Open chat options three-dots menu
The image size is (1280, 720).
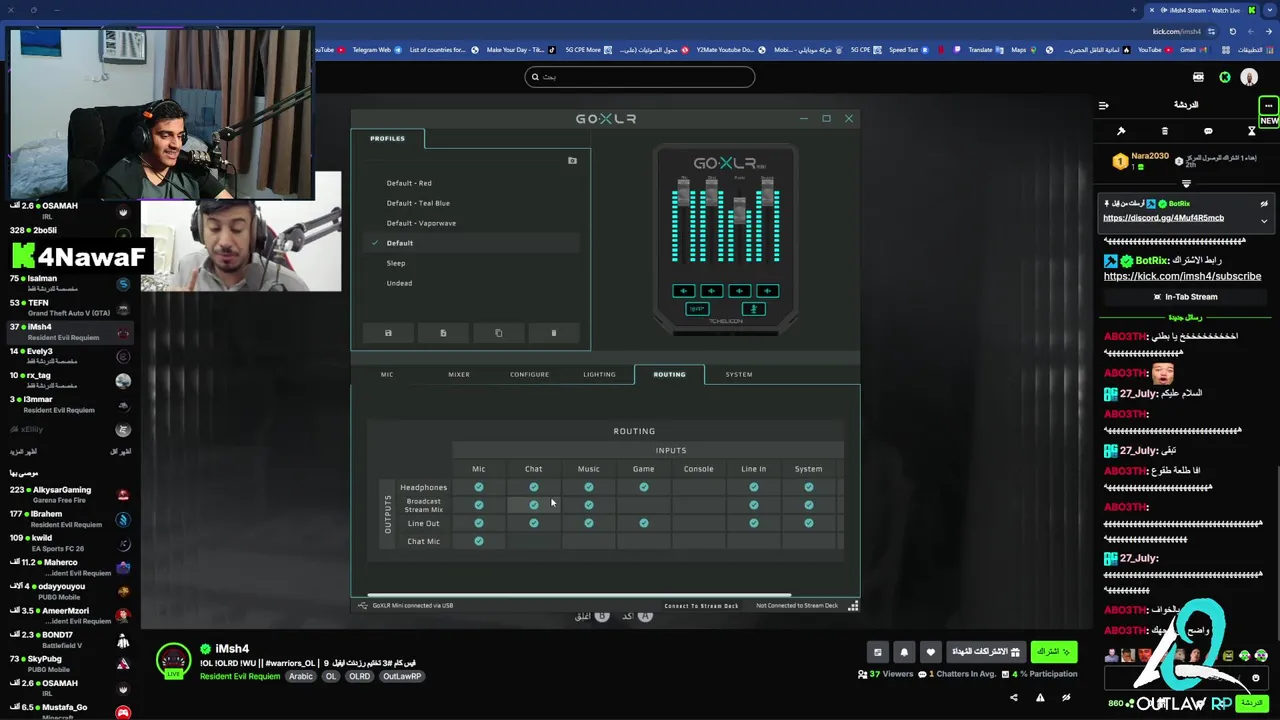1268,105
